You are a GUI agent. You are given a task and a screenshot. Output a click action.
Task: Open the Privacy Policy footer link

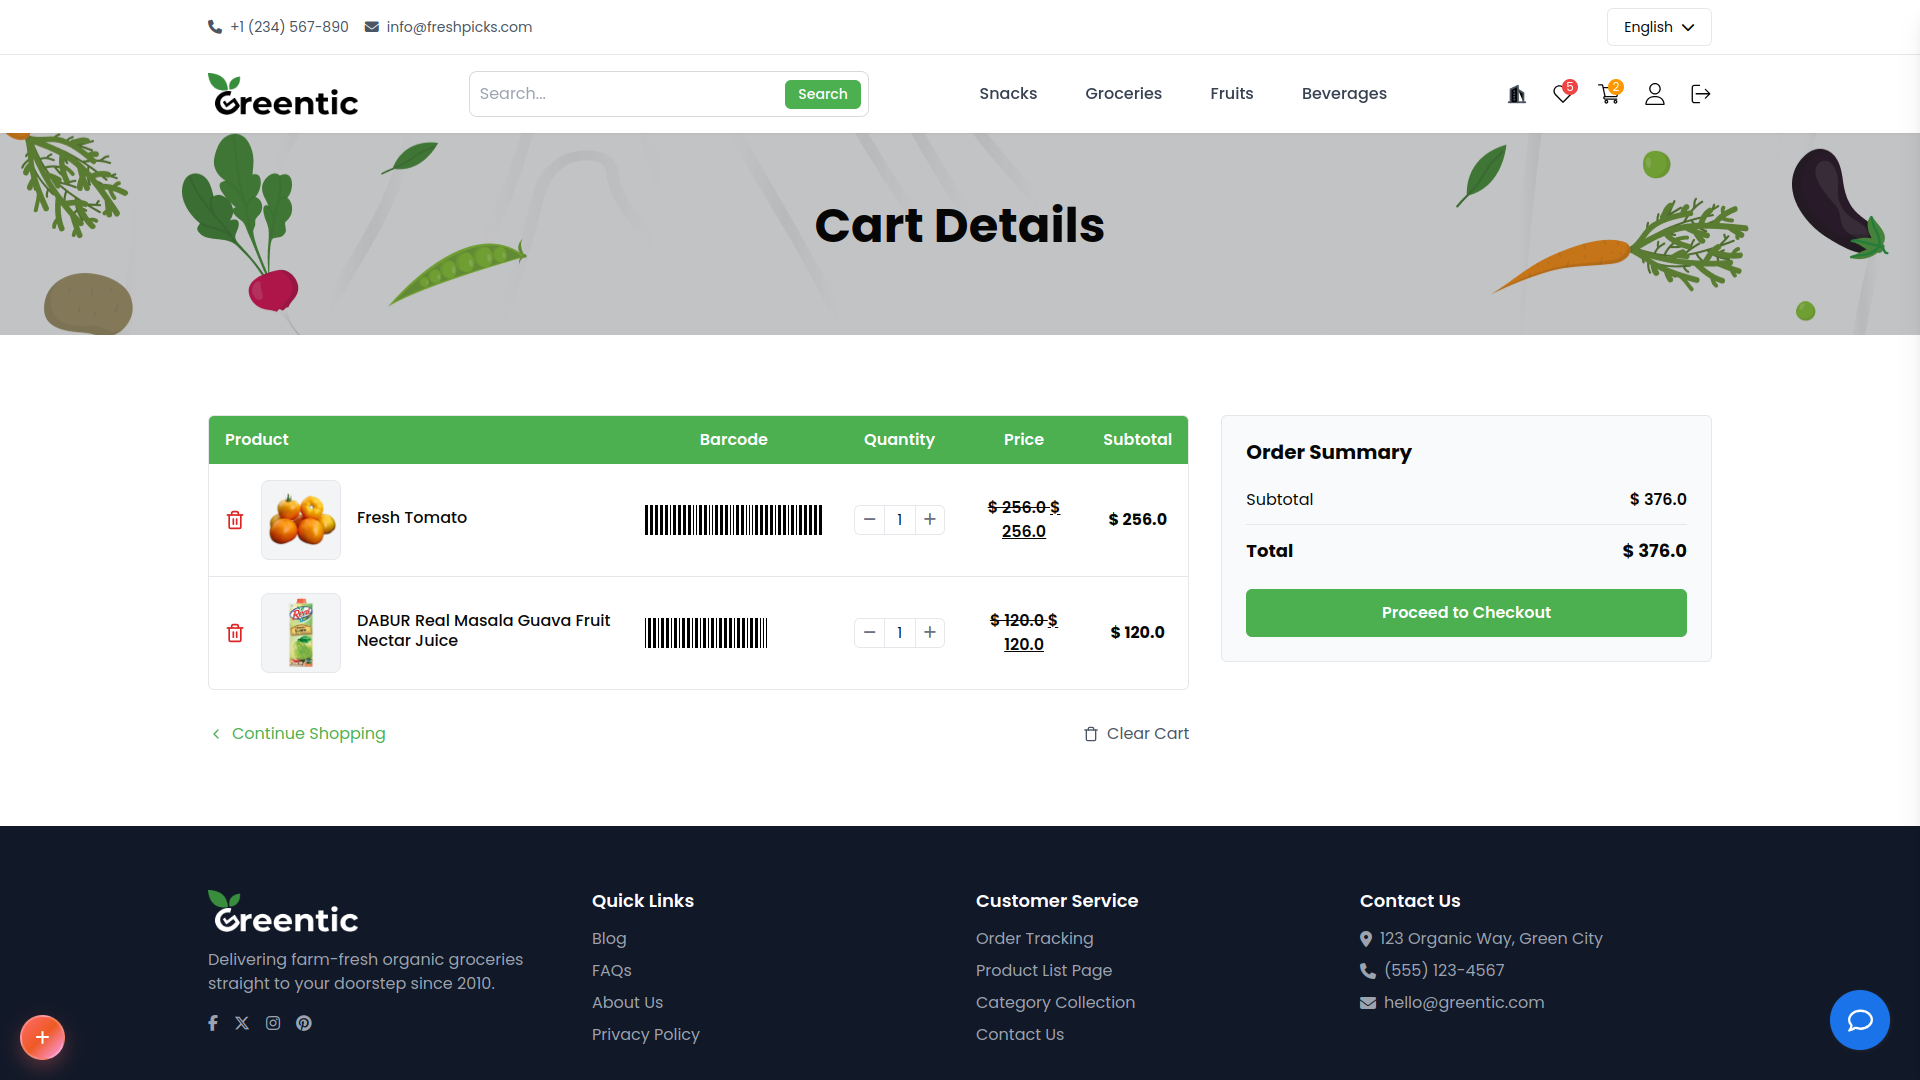(x=646, y=1035)
